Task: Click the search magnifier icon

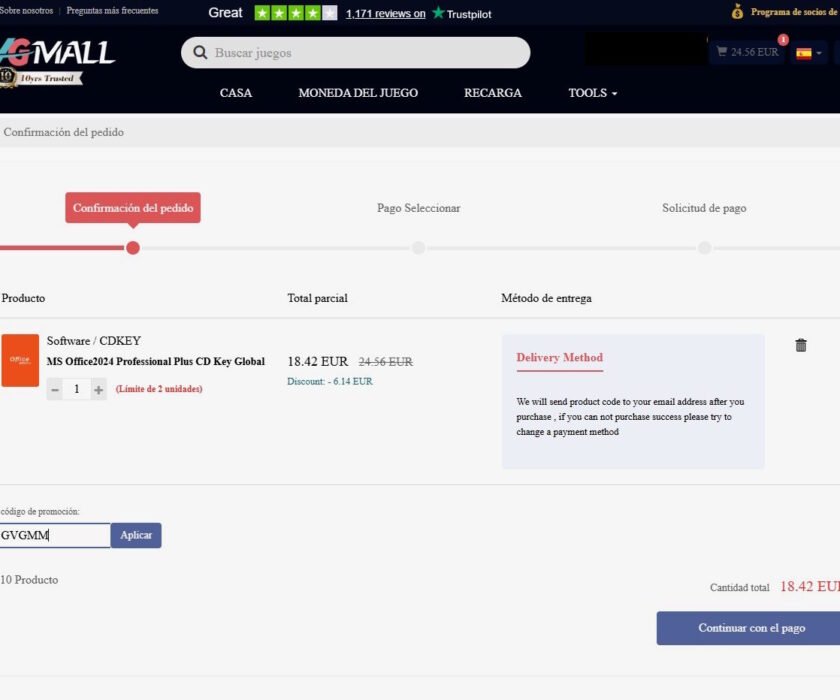Action: (x=200, y=52)
